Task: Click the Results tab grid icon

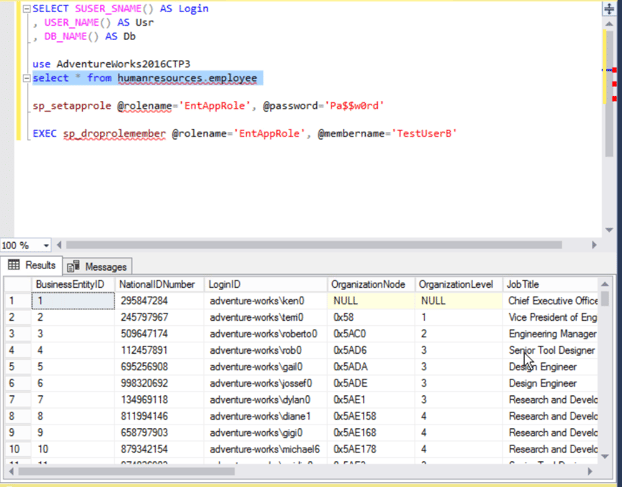Action: 13,266
